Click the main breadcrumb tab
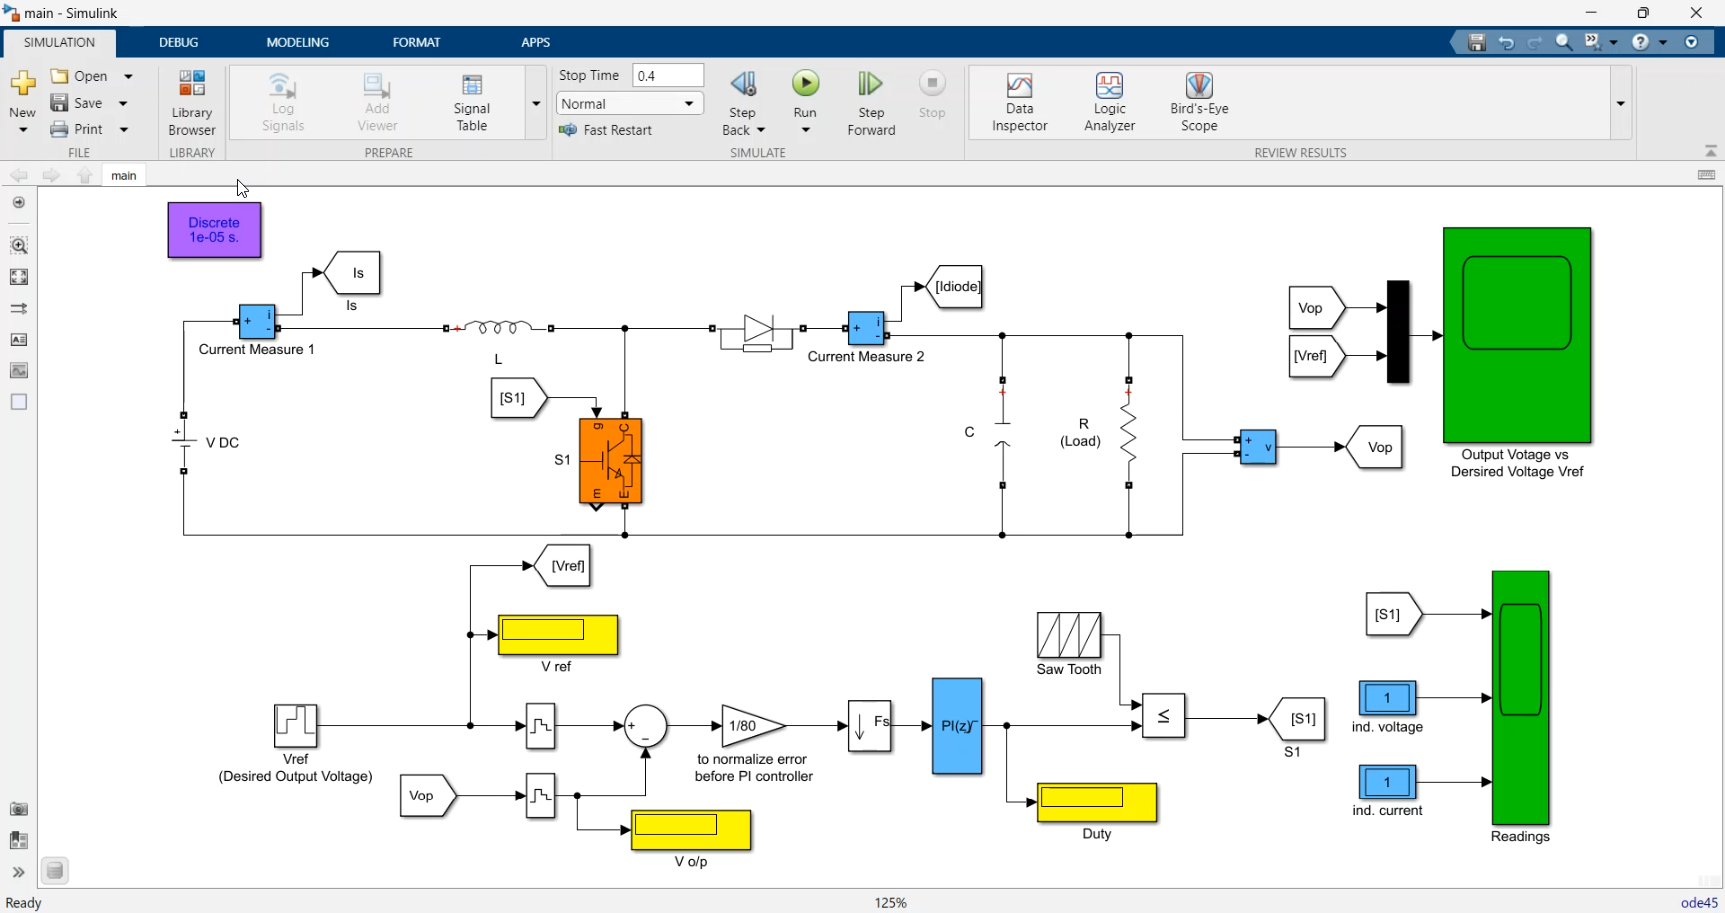1725x913 pixels. 124,176
